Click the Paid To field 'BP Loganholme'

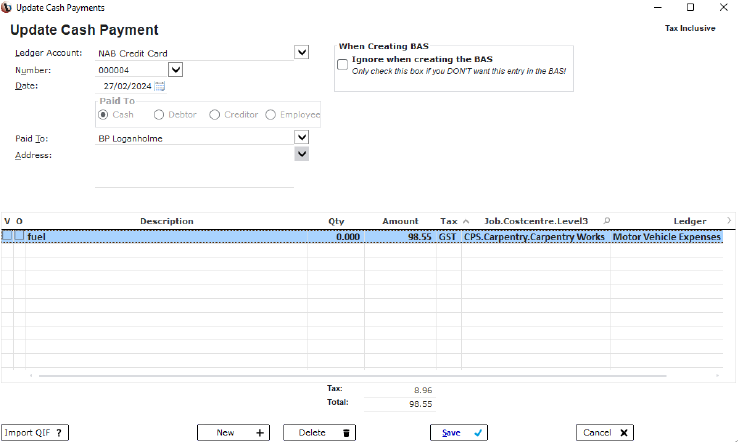pos(194,138)
